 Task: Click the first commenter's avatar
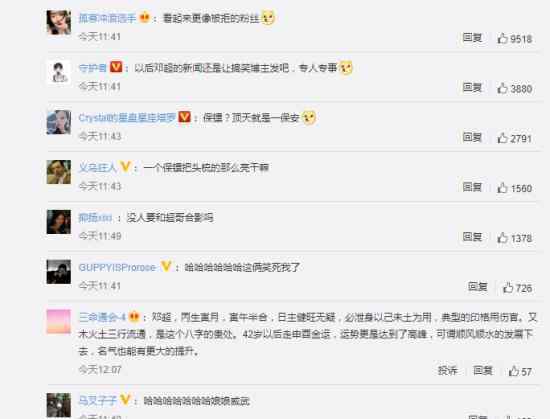(59, 22)
